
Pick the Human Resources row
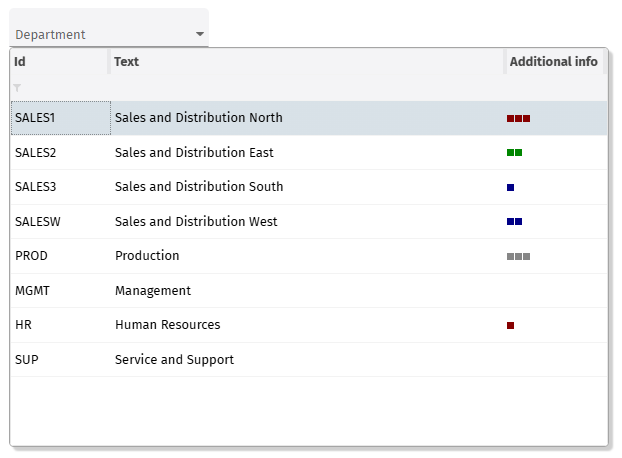(x=167, y=325)
